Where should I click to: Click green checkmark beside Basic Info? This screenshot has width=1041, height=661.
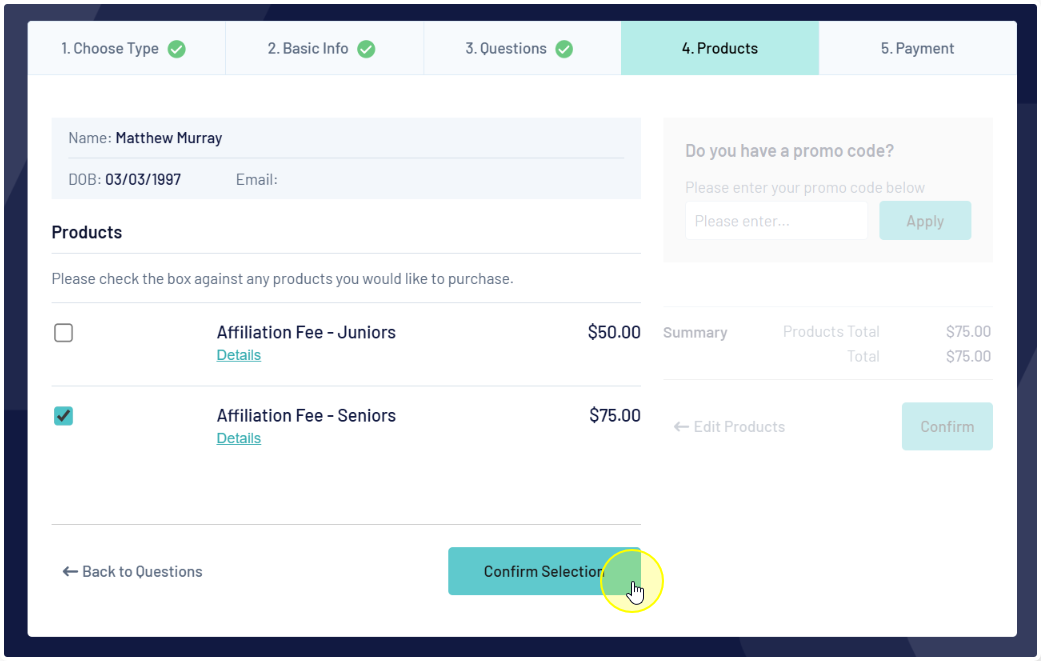point(366,49)
